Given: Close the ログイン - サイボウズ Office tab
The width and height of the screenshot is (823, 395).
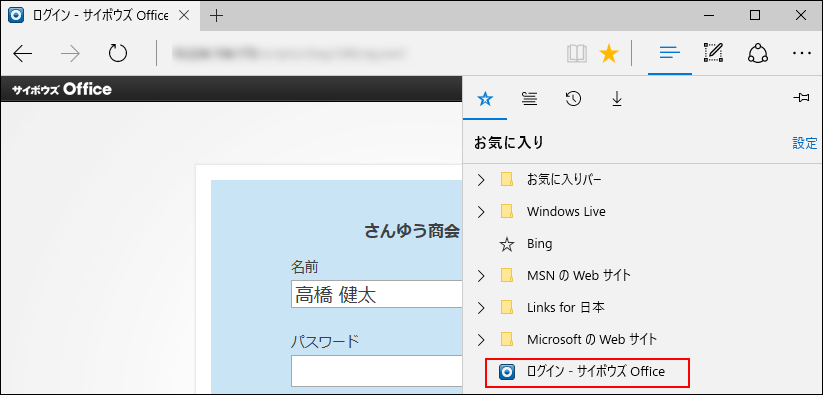Looking at the screenshot, I should [x=184, y=16].
